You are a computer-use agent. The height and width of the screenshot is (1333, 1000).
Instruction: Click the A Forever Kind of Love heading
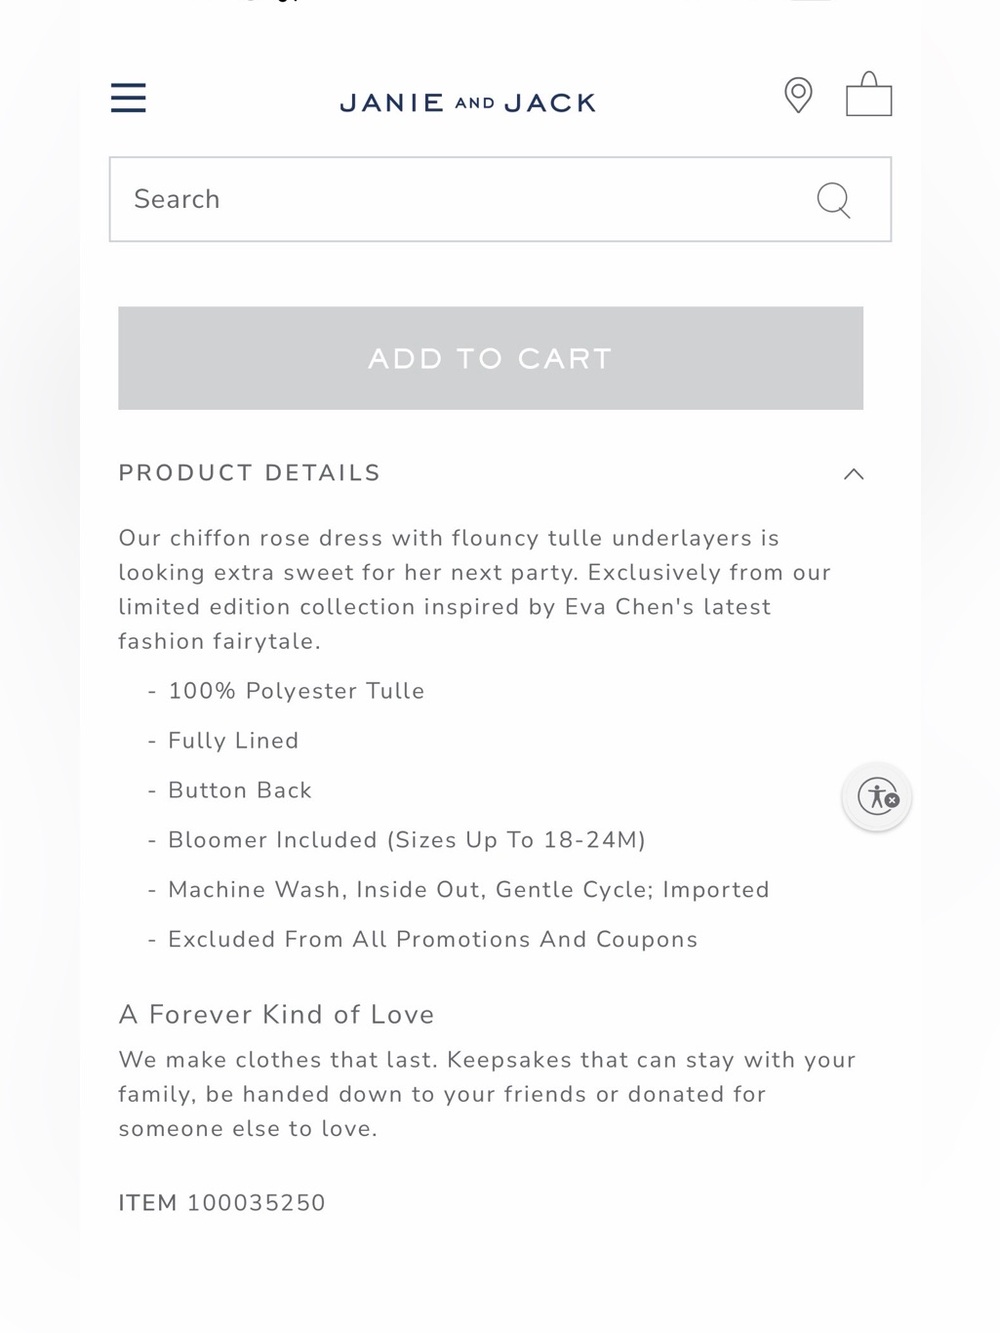pyautogui.click(x=276, y=1014)
